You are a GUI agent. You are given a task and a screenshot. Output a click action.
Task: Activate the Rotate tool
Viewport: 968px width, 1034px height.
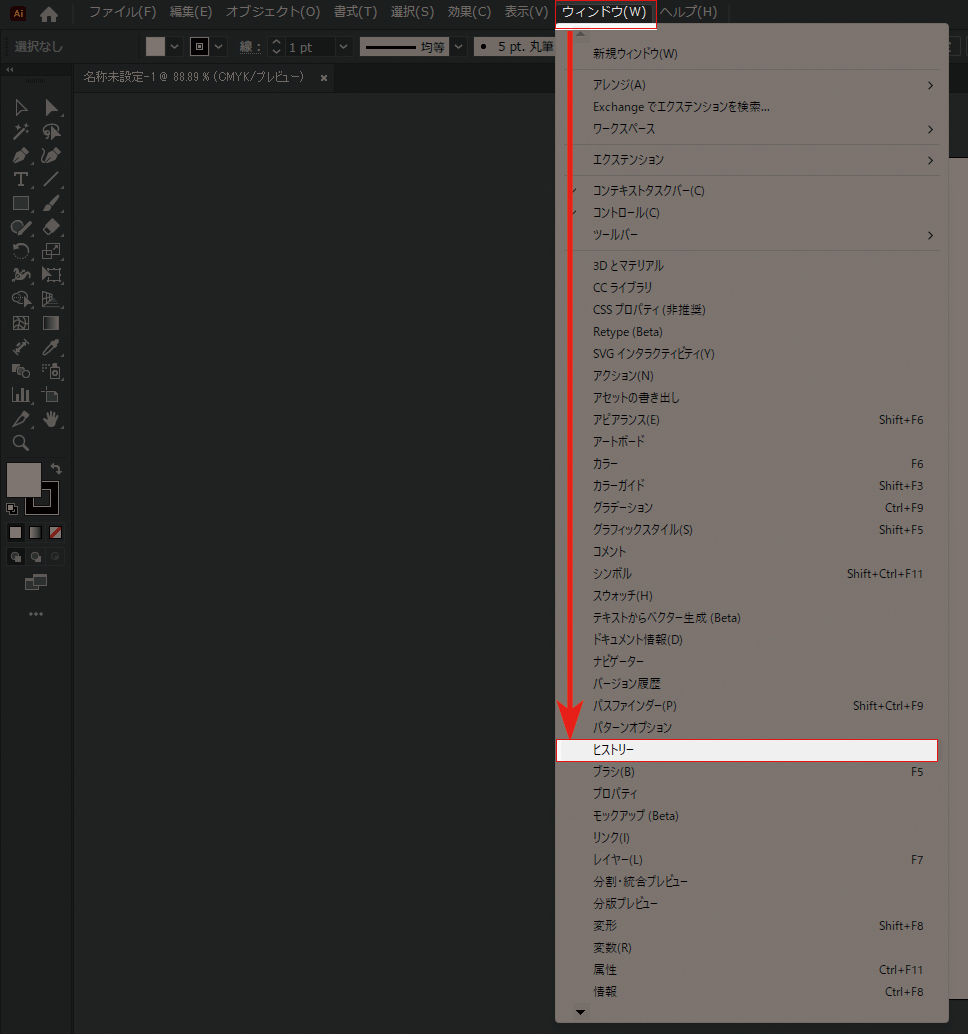[x=20, y=252]
